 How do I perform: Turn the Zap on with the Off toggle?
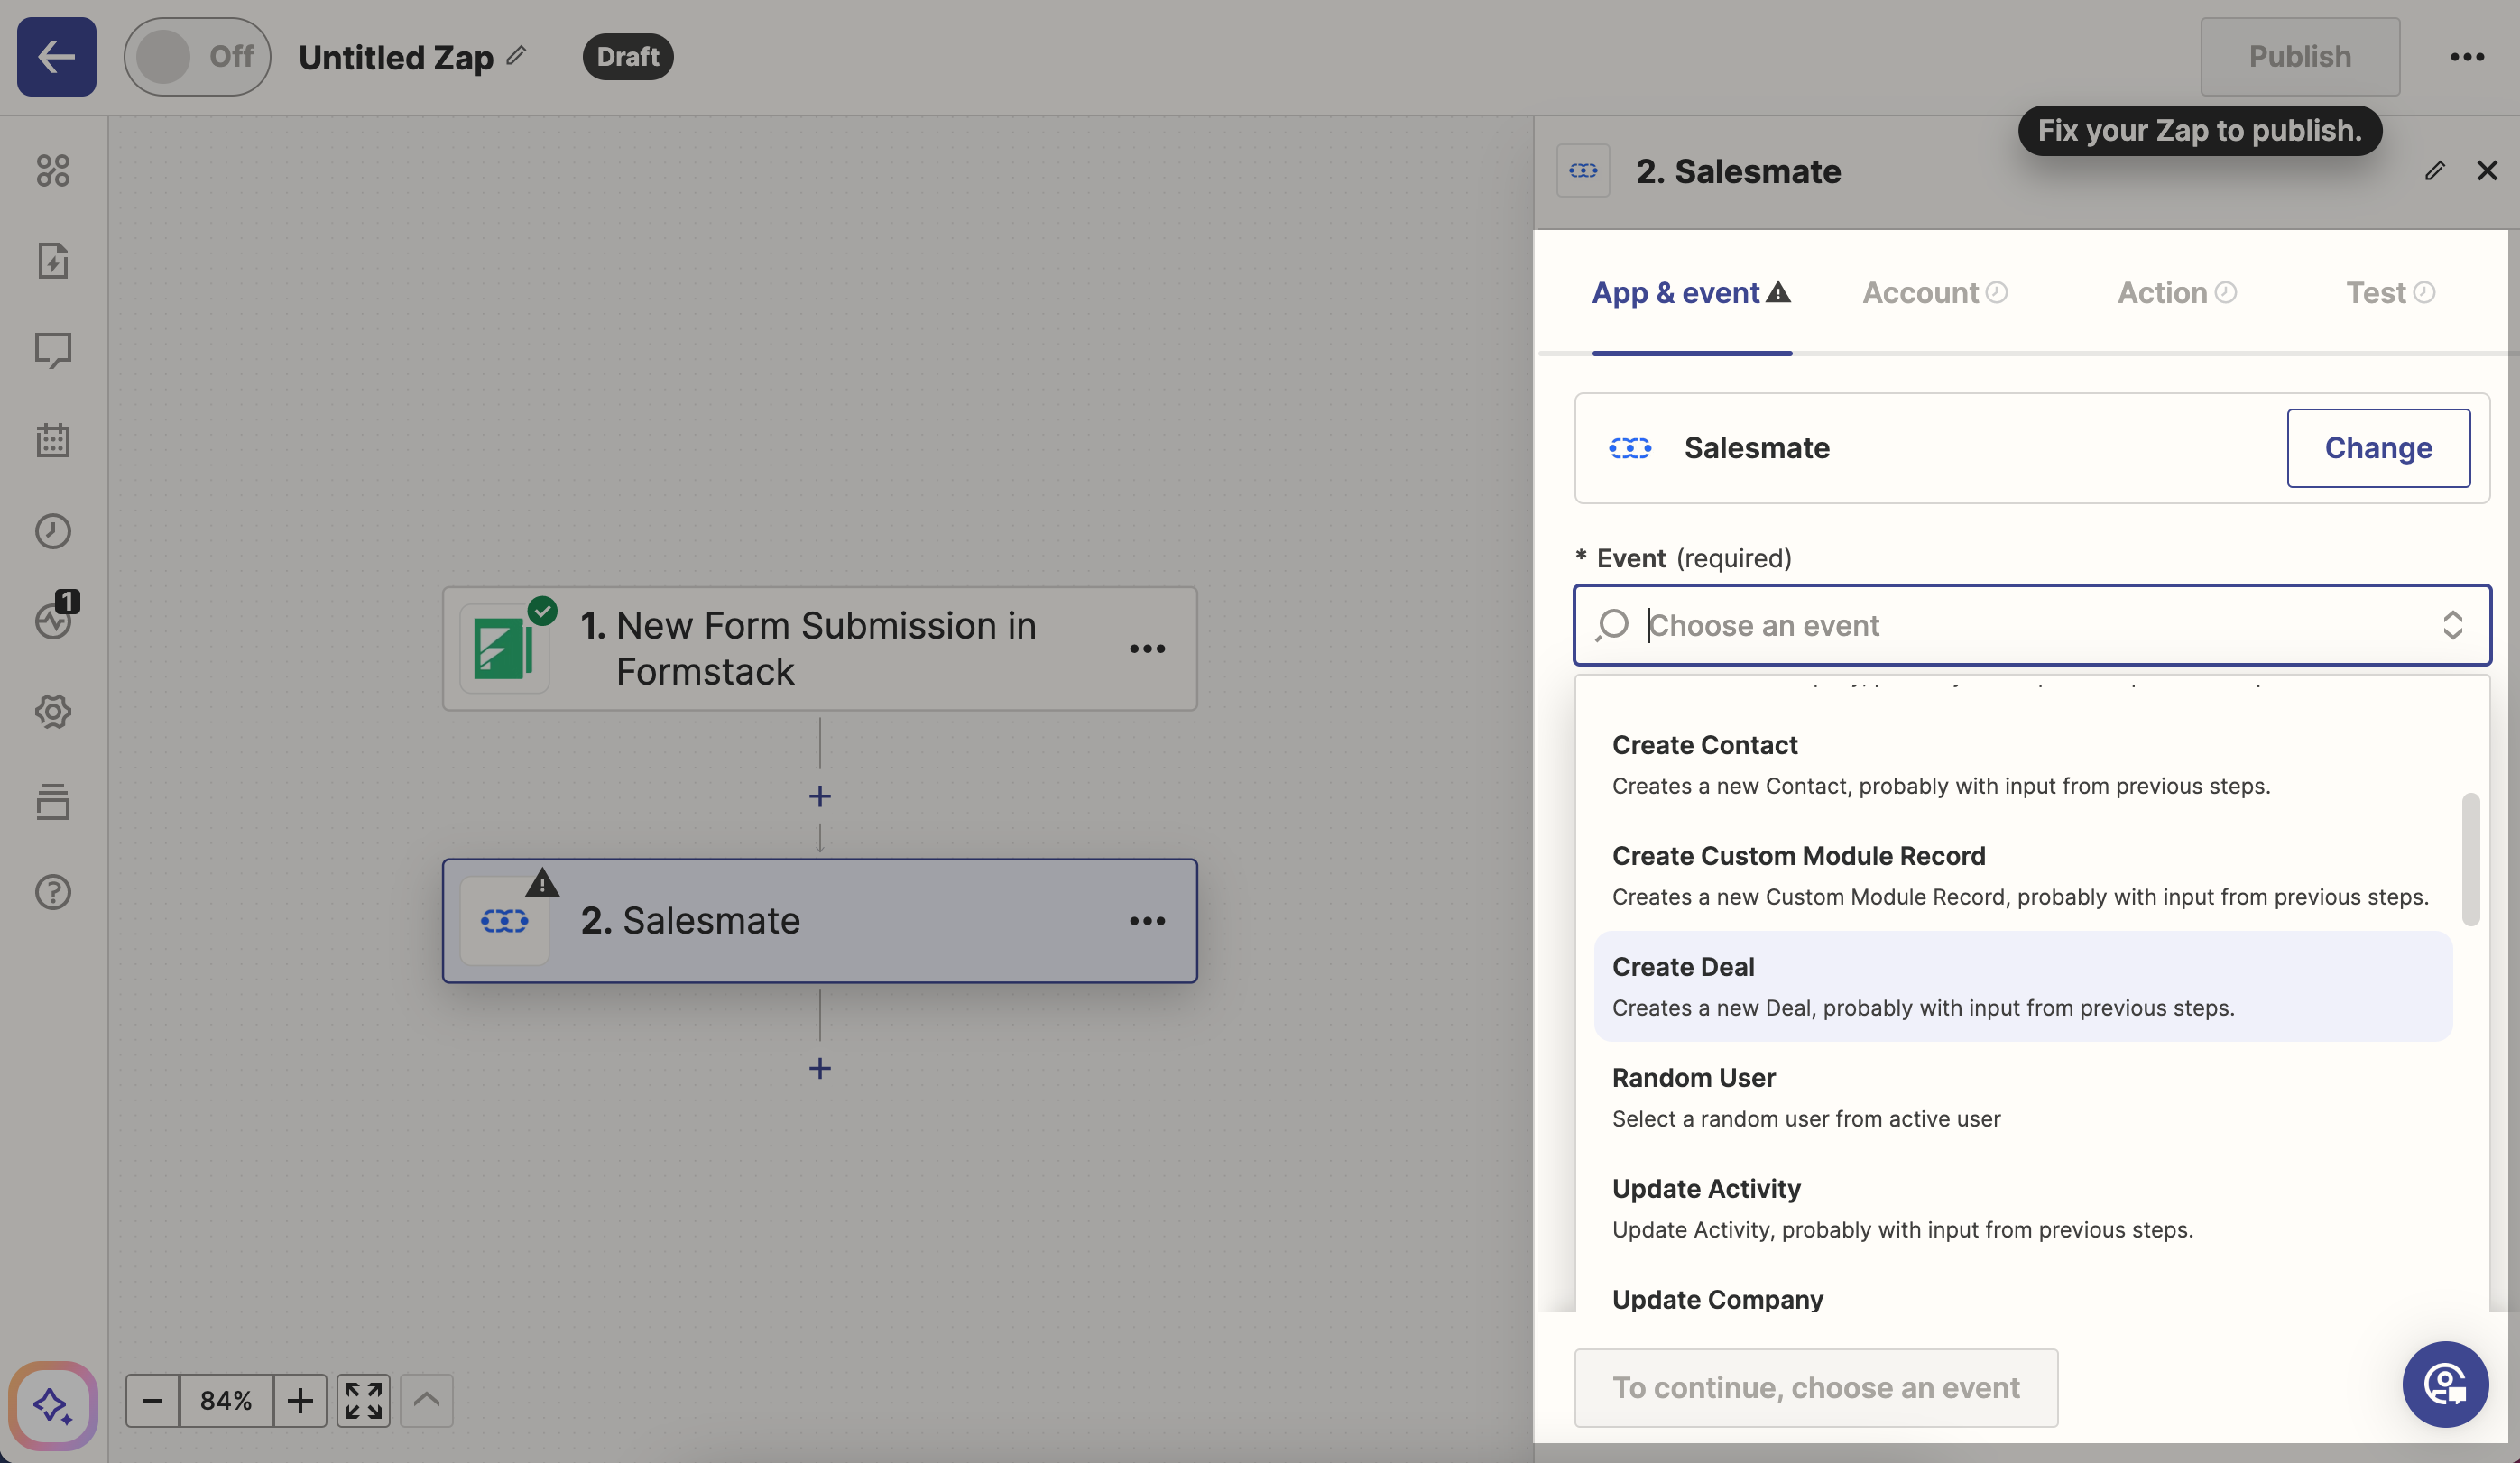tap(196, 56)
